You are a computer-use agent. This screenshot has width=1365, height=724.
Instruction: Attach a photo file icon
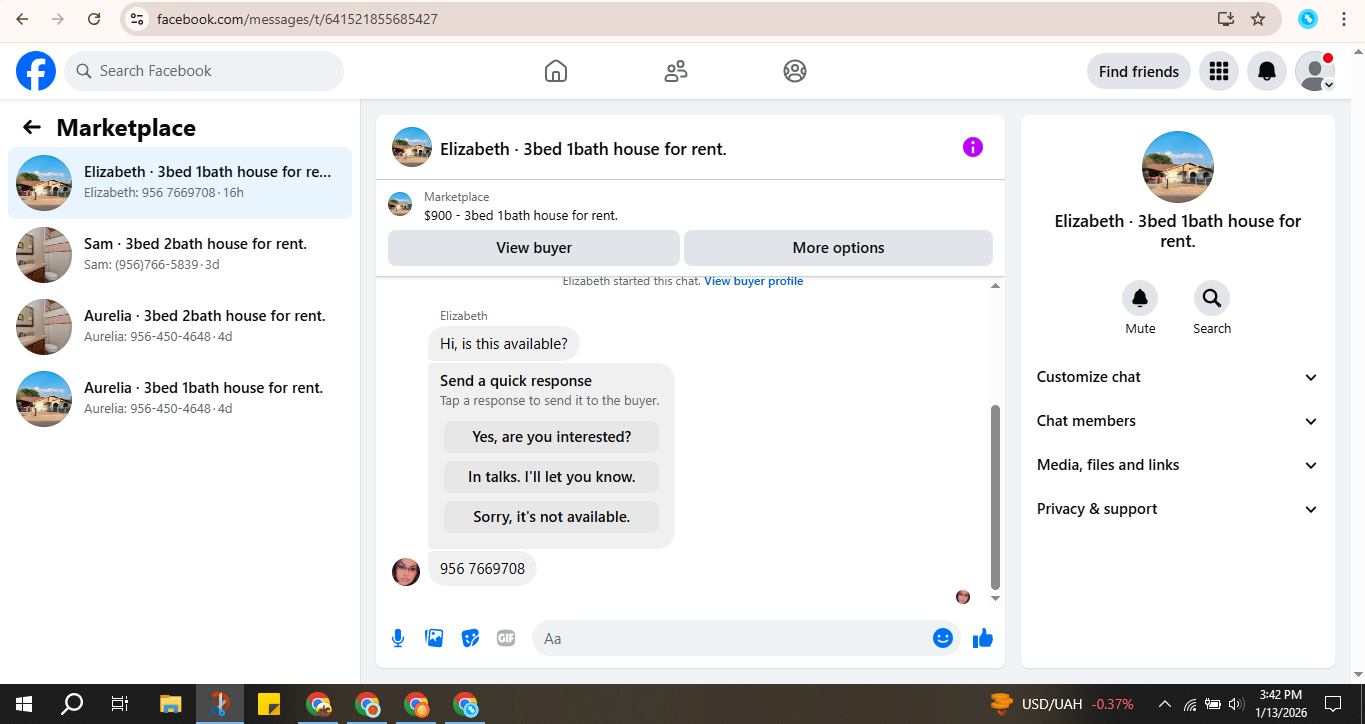[434, 638]
